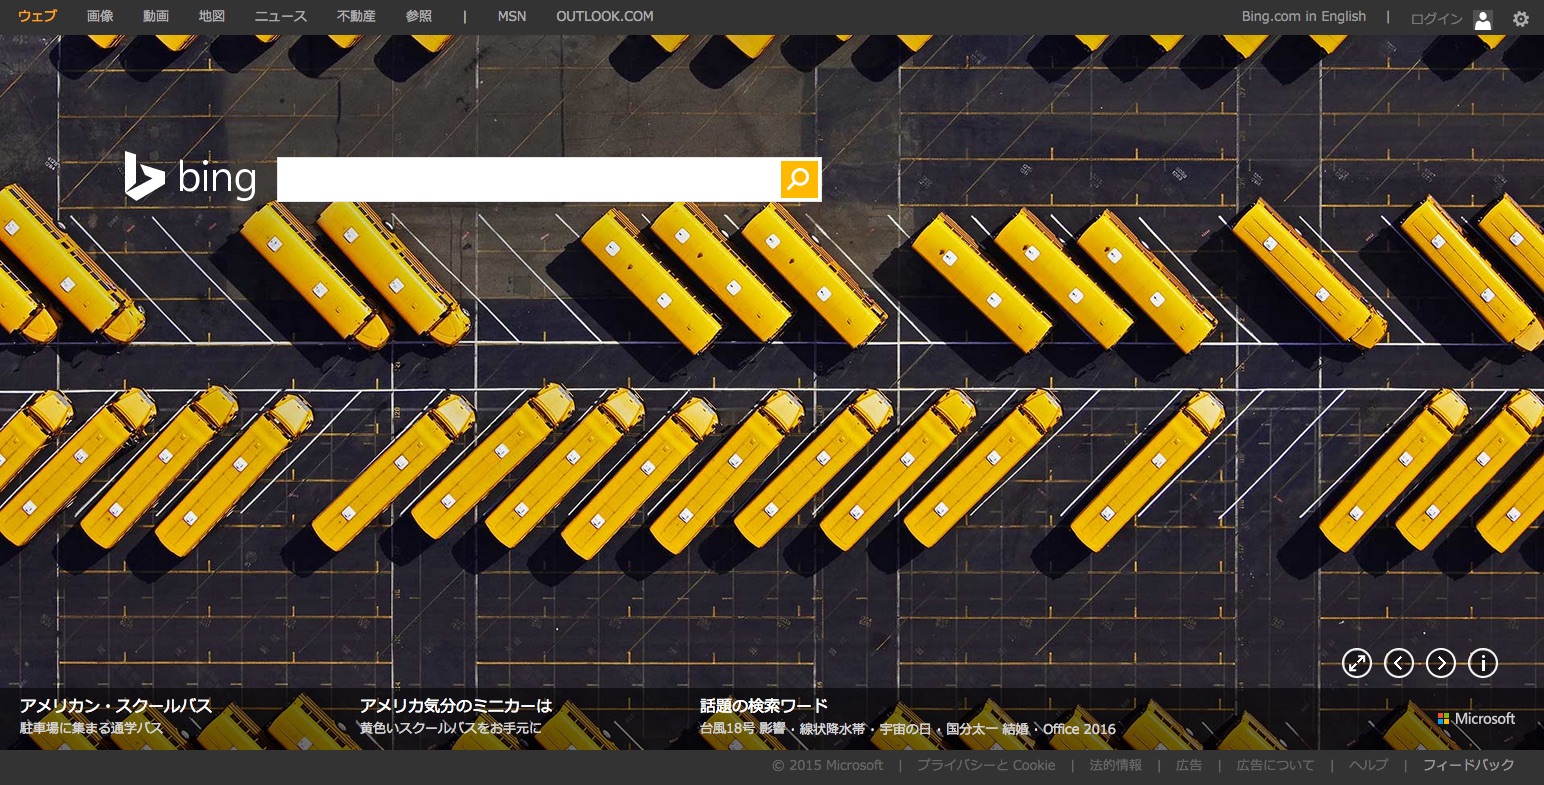Expand background image to full screen
The image size is (1544, 785).
pyautogui.click(x=1356, y=663)
